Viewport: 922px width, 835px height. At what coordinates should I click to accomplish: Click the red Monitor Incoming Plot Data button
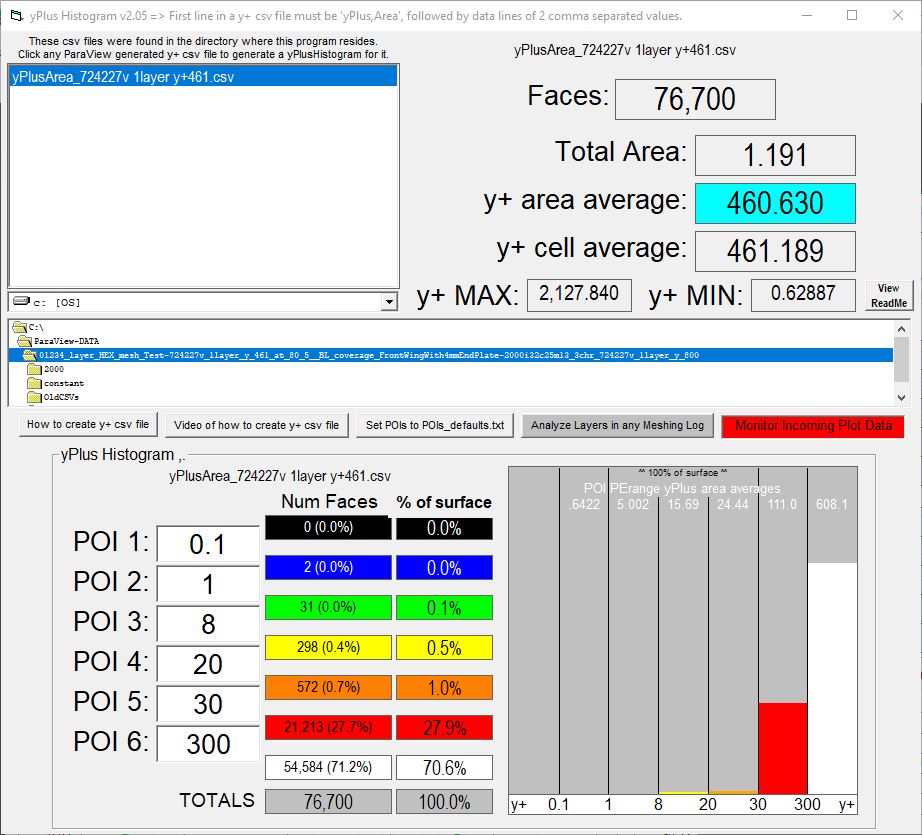click(812, 425)
